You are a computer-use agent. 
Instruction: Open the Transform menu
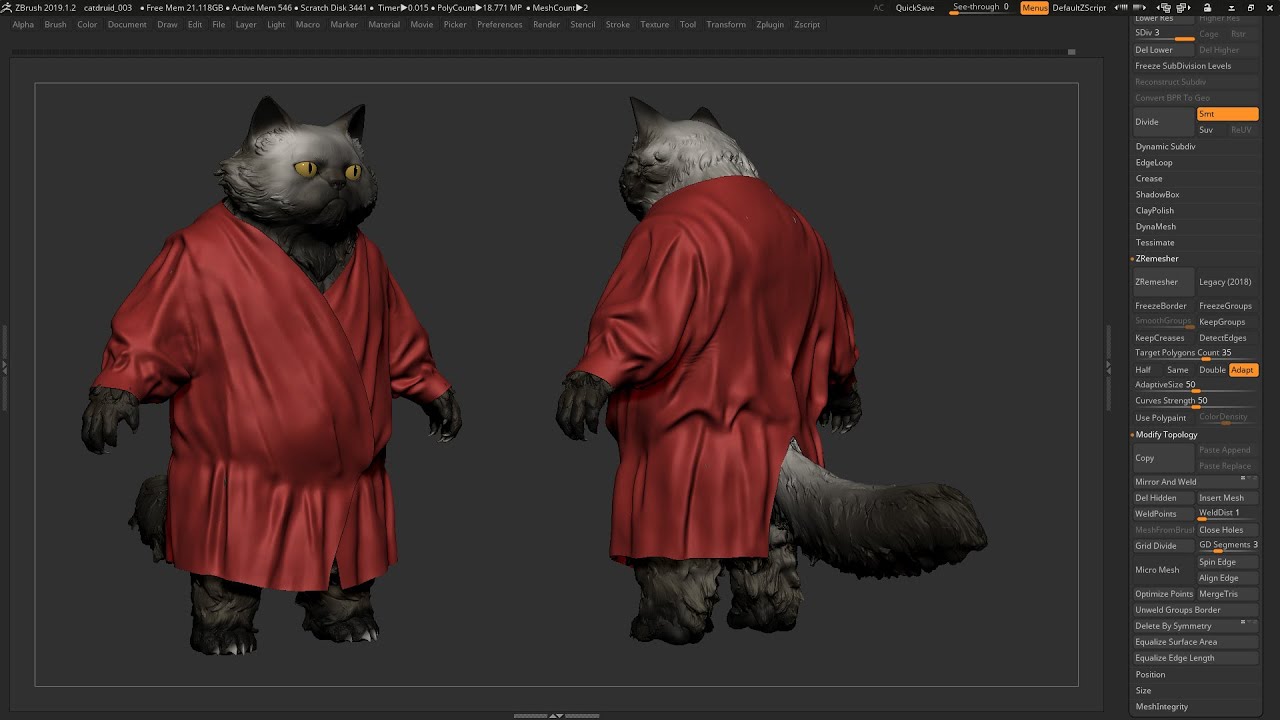726,24
